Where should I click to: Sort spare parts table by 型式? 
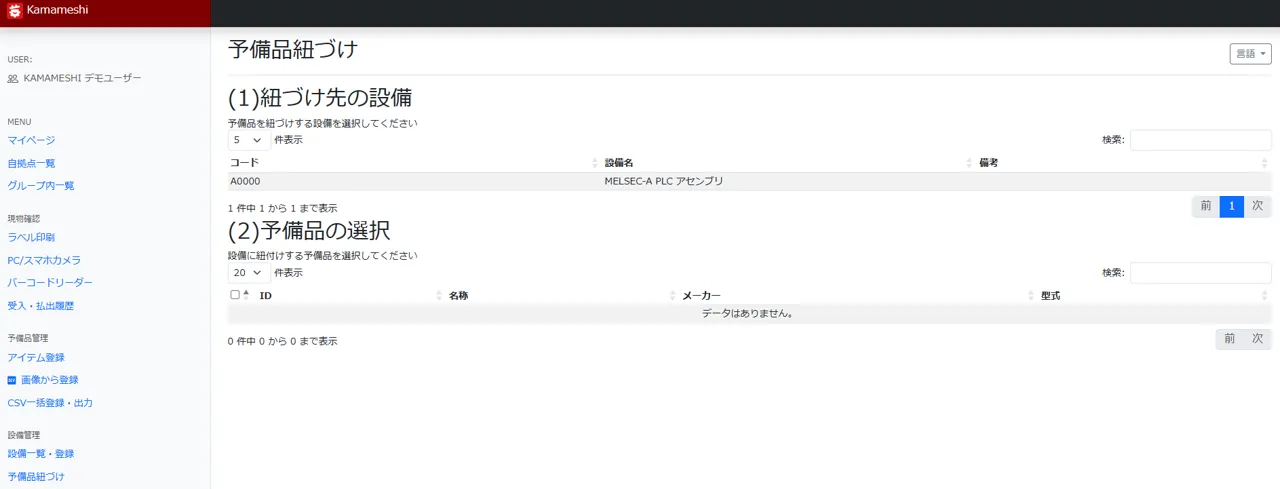[1155, 296]
